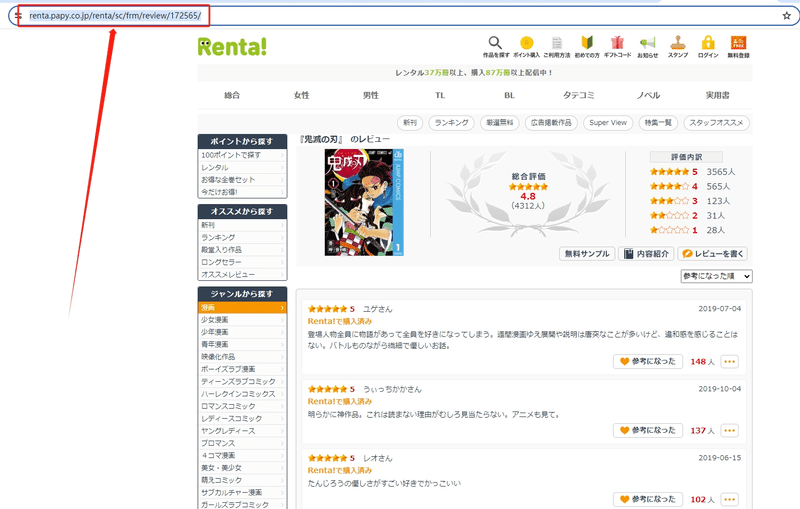Open the 実用書 category tab
The height and width of the screenshot is (509, 800).
coord(717,95)
